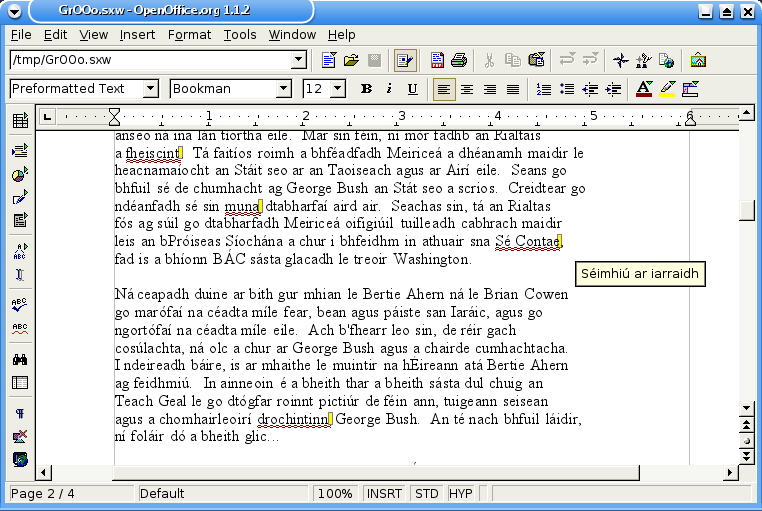762x511 pixels.
Task: Open the Preformatted Text style dropdown
Action: [x=151, y=89]
